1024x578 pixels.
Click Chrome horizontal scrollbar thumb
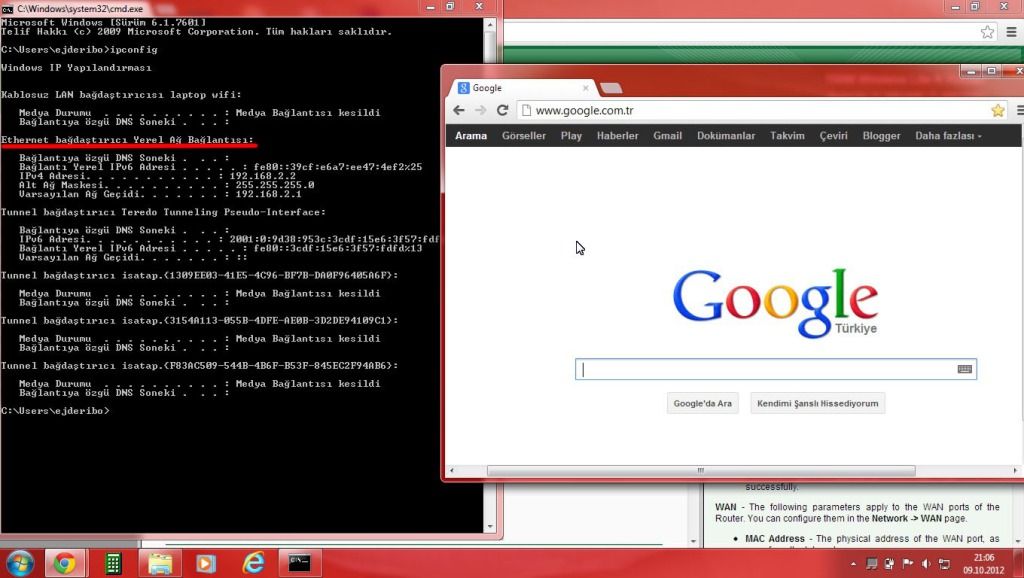(701, 470)
